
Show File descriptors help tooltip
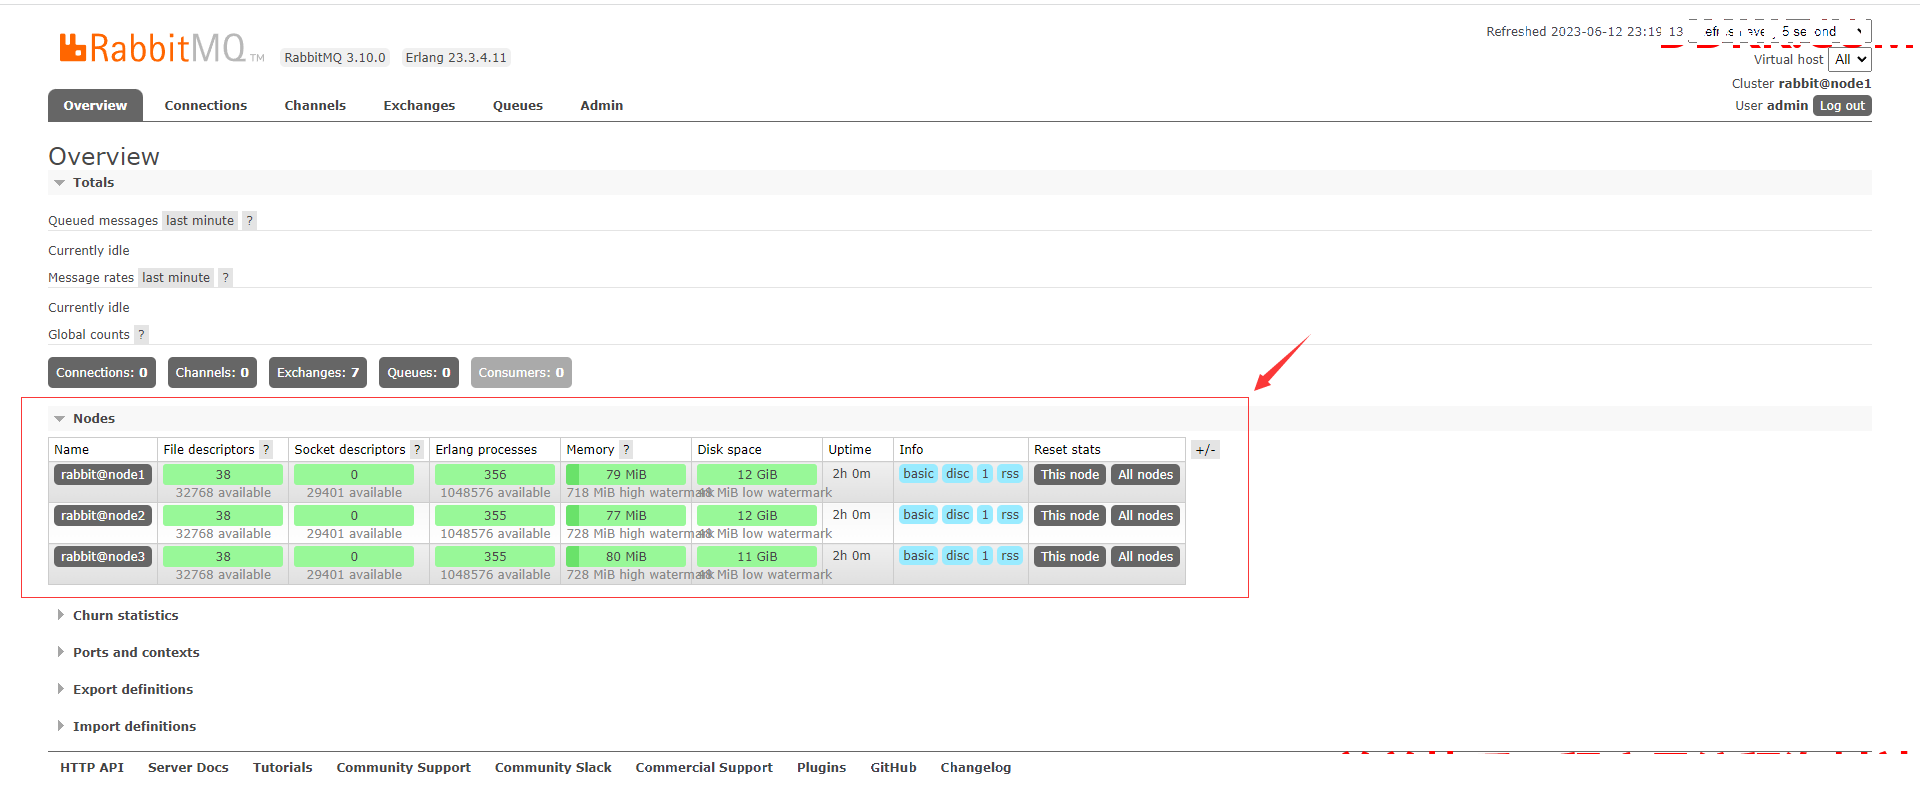266,450
